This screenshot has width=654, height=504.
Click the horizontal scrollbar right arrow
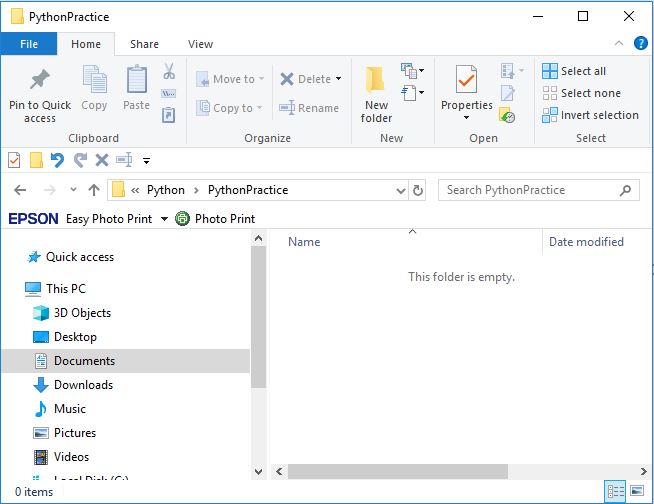644,471
